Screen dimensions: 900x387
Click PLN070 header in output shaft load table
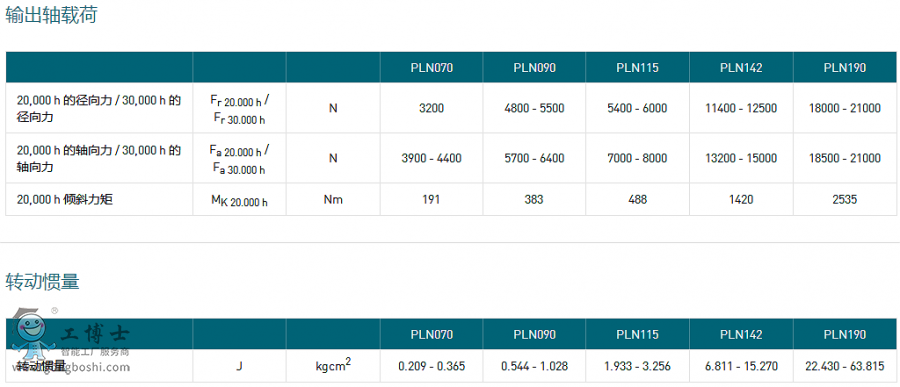pos(431,68)
